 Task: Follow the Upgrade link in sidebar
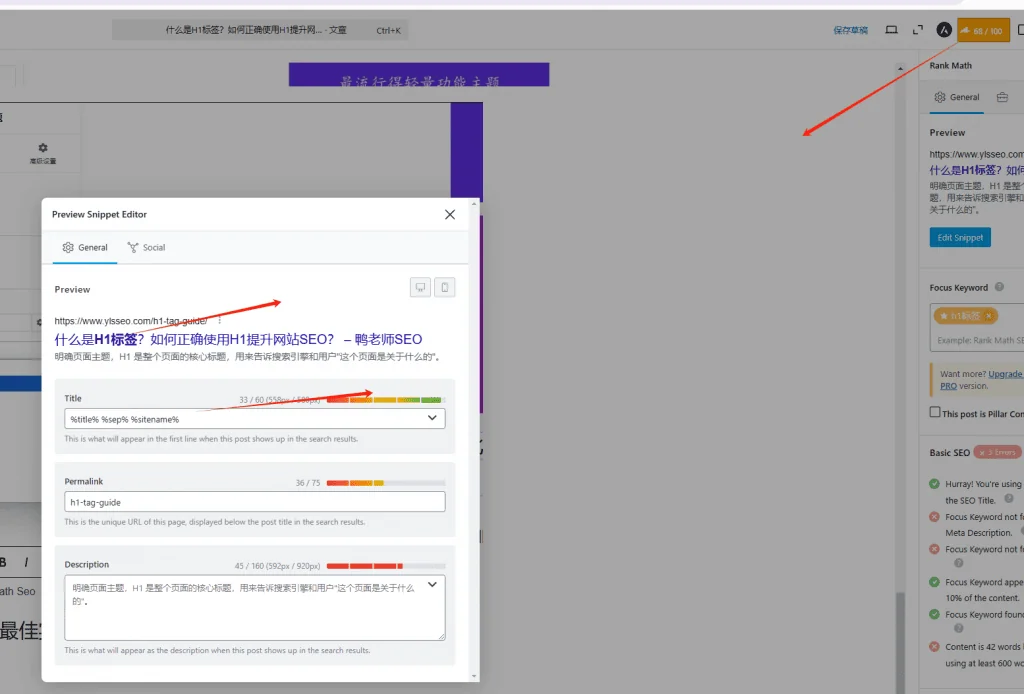click(x=1005, y=374)
